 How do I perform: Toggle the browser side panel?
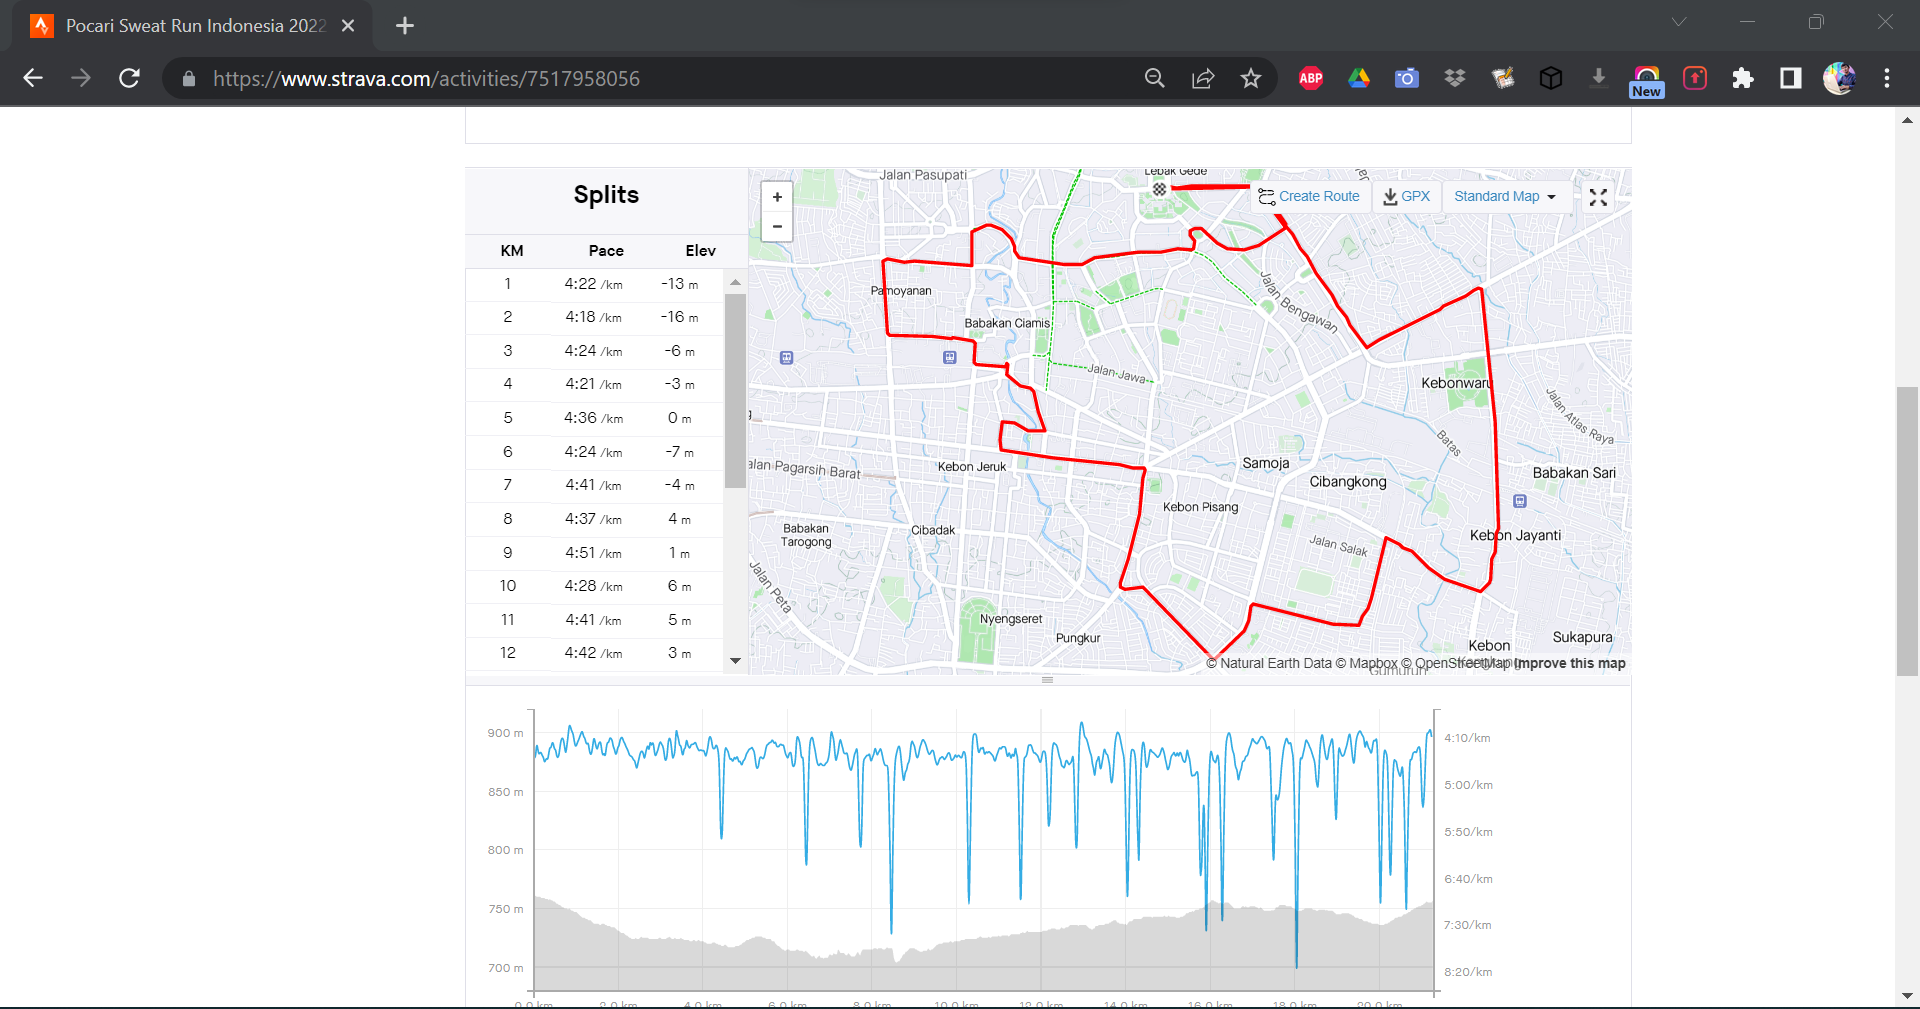pos(1790,79)
